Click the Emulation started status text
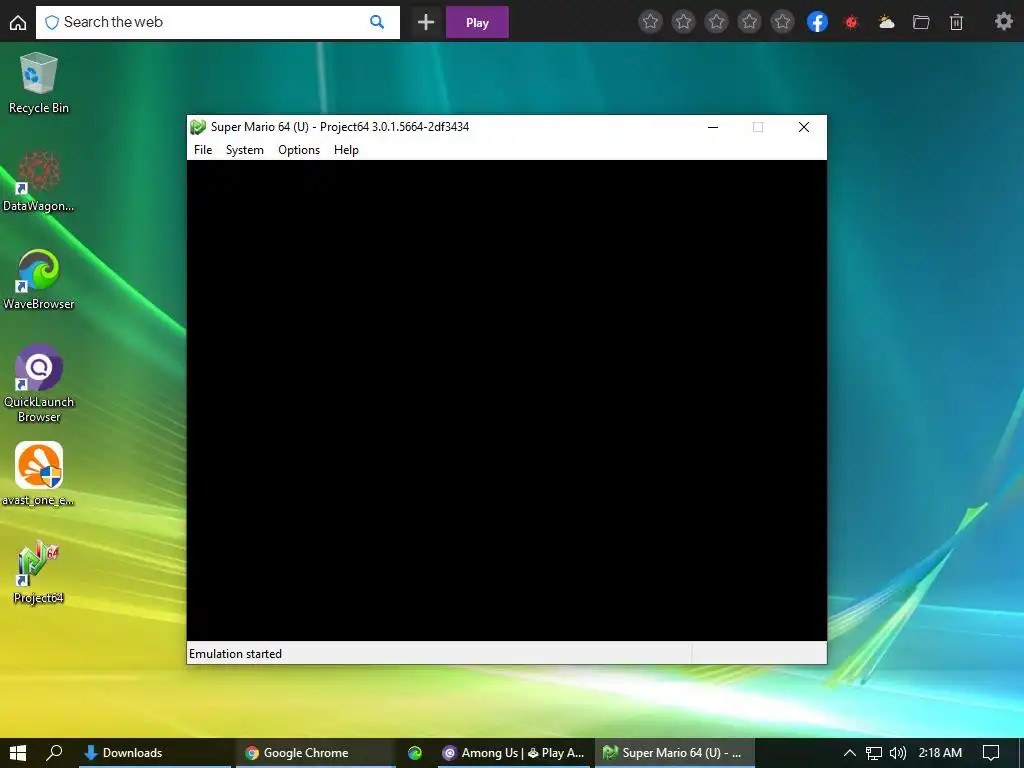This screenshot has height=768, width=1024. pyautogui.click(x=235, y=654)
